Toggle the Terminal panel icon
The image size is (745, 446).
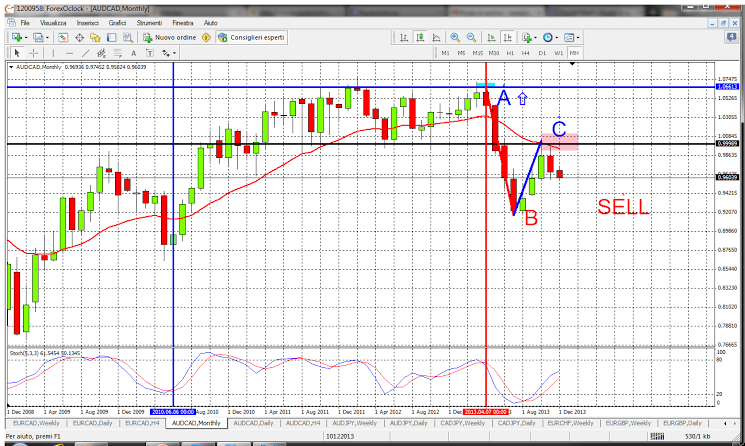coord(112,37)
